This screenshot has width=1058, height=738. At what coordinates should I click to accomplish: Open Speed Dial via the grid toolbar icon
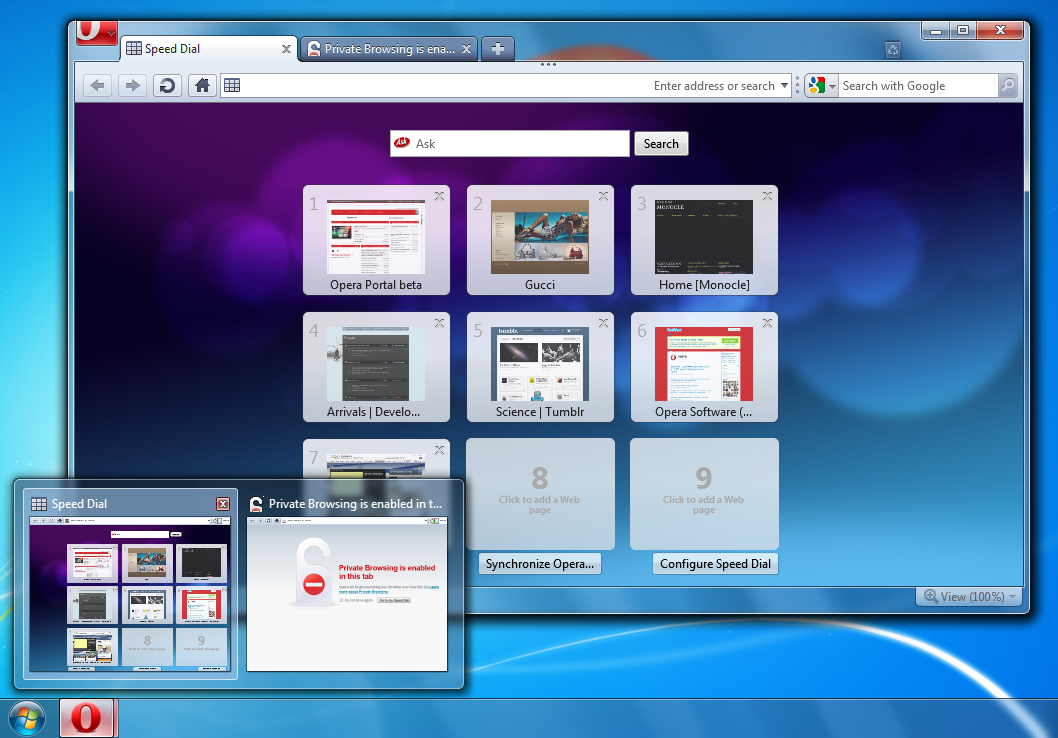coord(232,85)
